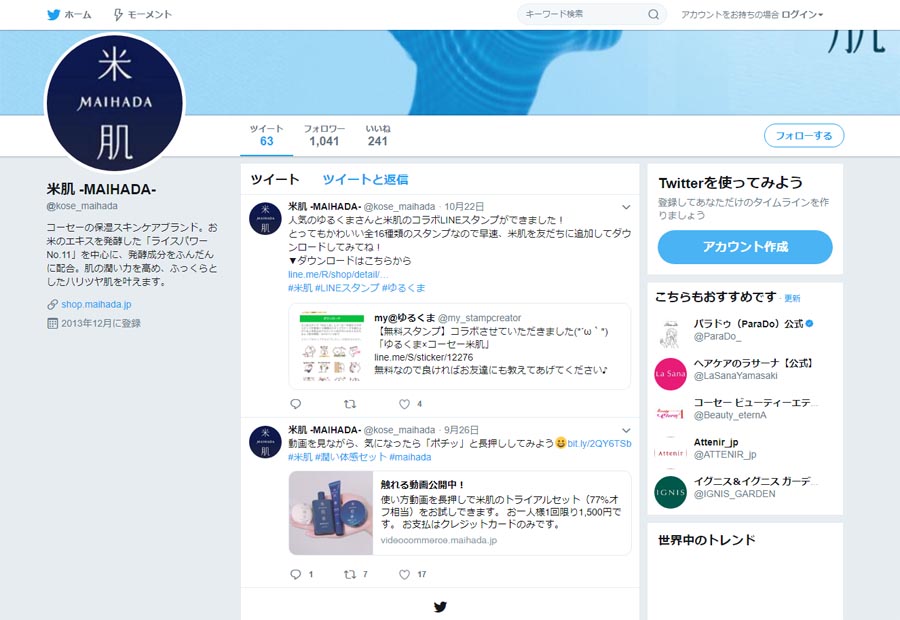Like the 10月22日 LINEスタンプ tweet

tap(405, 404)
